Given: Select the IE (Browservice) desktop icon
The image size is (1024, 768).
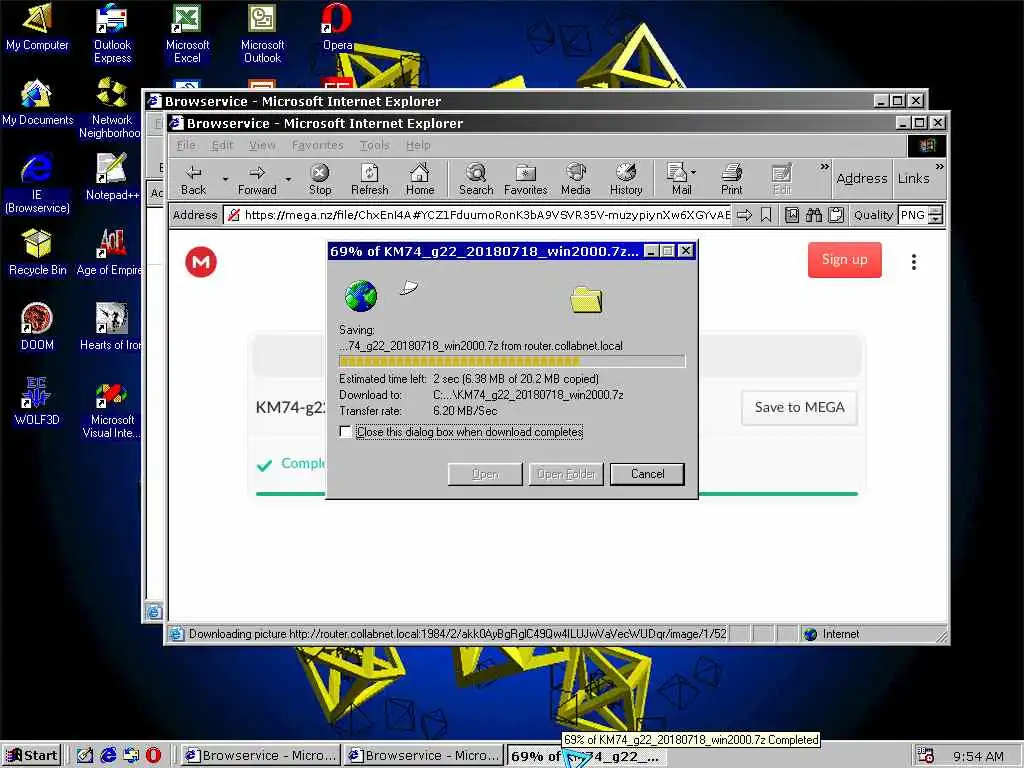Looking at the screenshot, I should click(37, 184).
